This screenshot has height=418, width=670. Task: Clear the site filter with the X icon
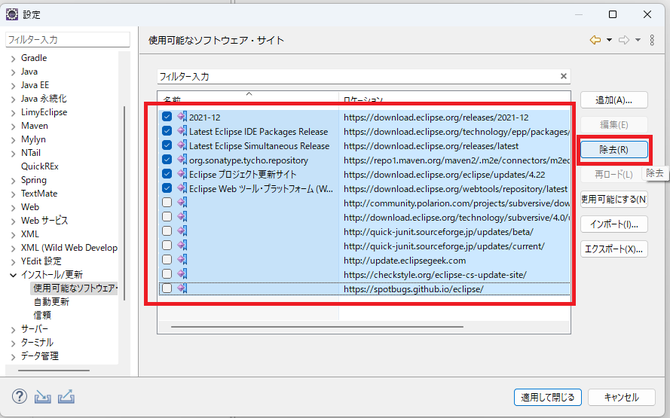[564, 76]
